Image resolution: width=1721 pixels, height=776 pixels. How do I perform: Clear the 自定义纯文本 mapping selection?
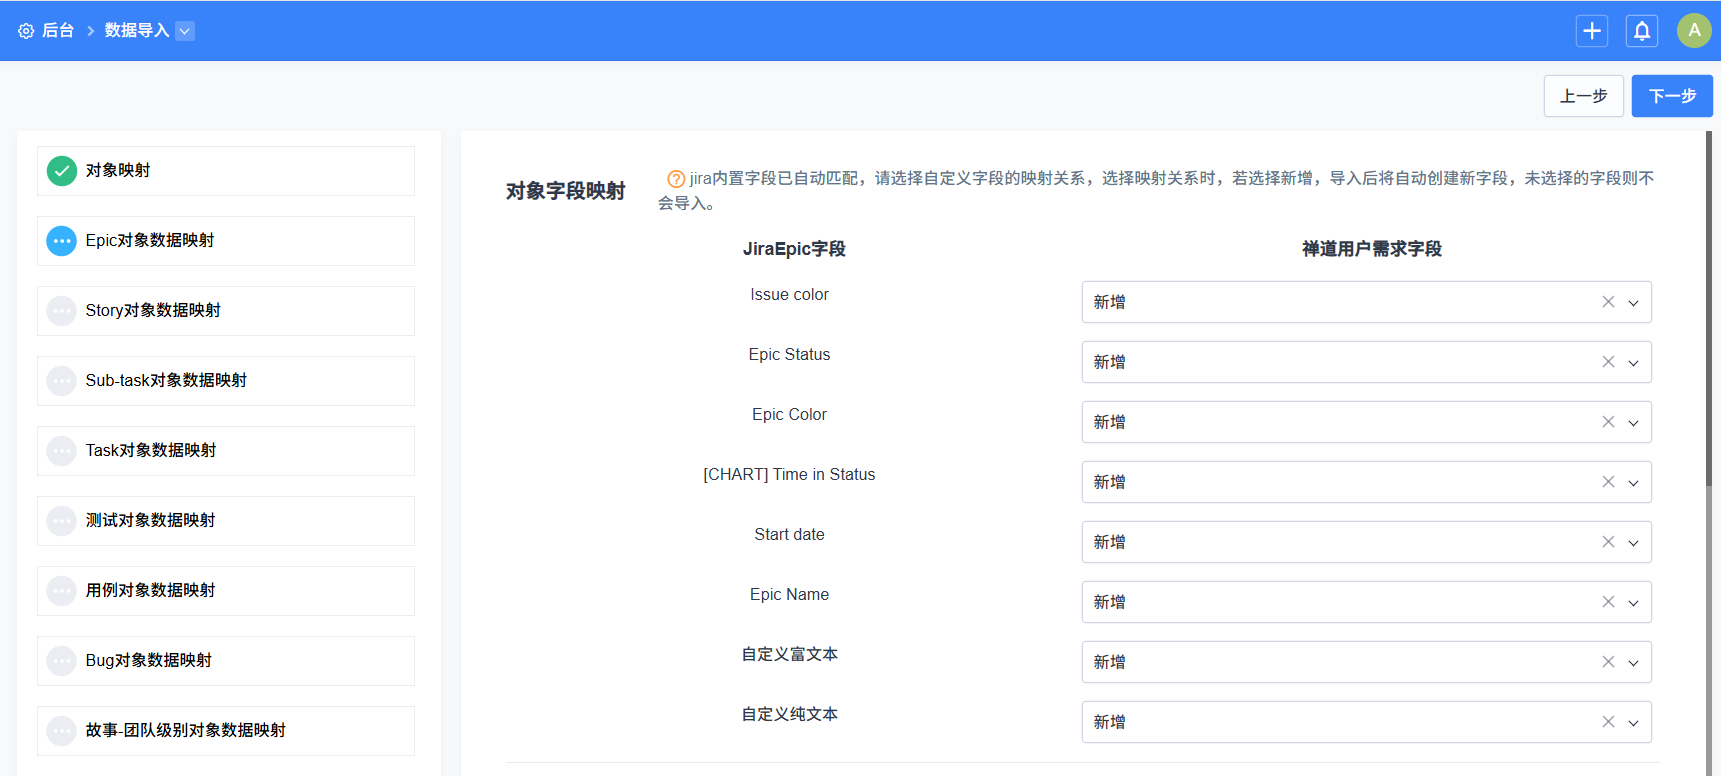1608,722
